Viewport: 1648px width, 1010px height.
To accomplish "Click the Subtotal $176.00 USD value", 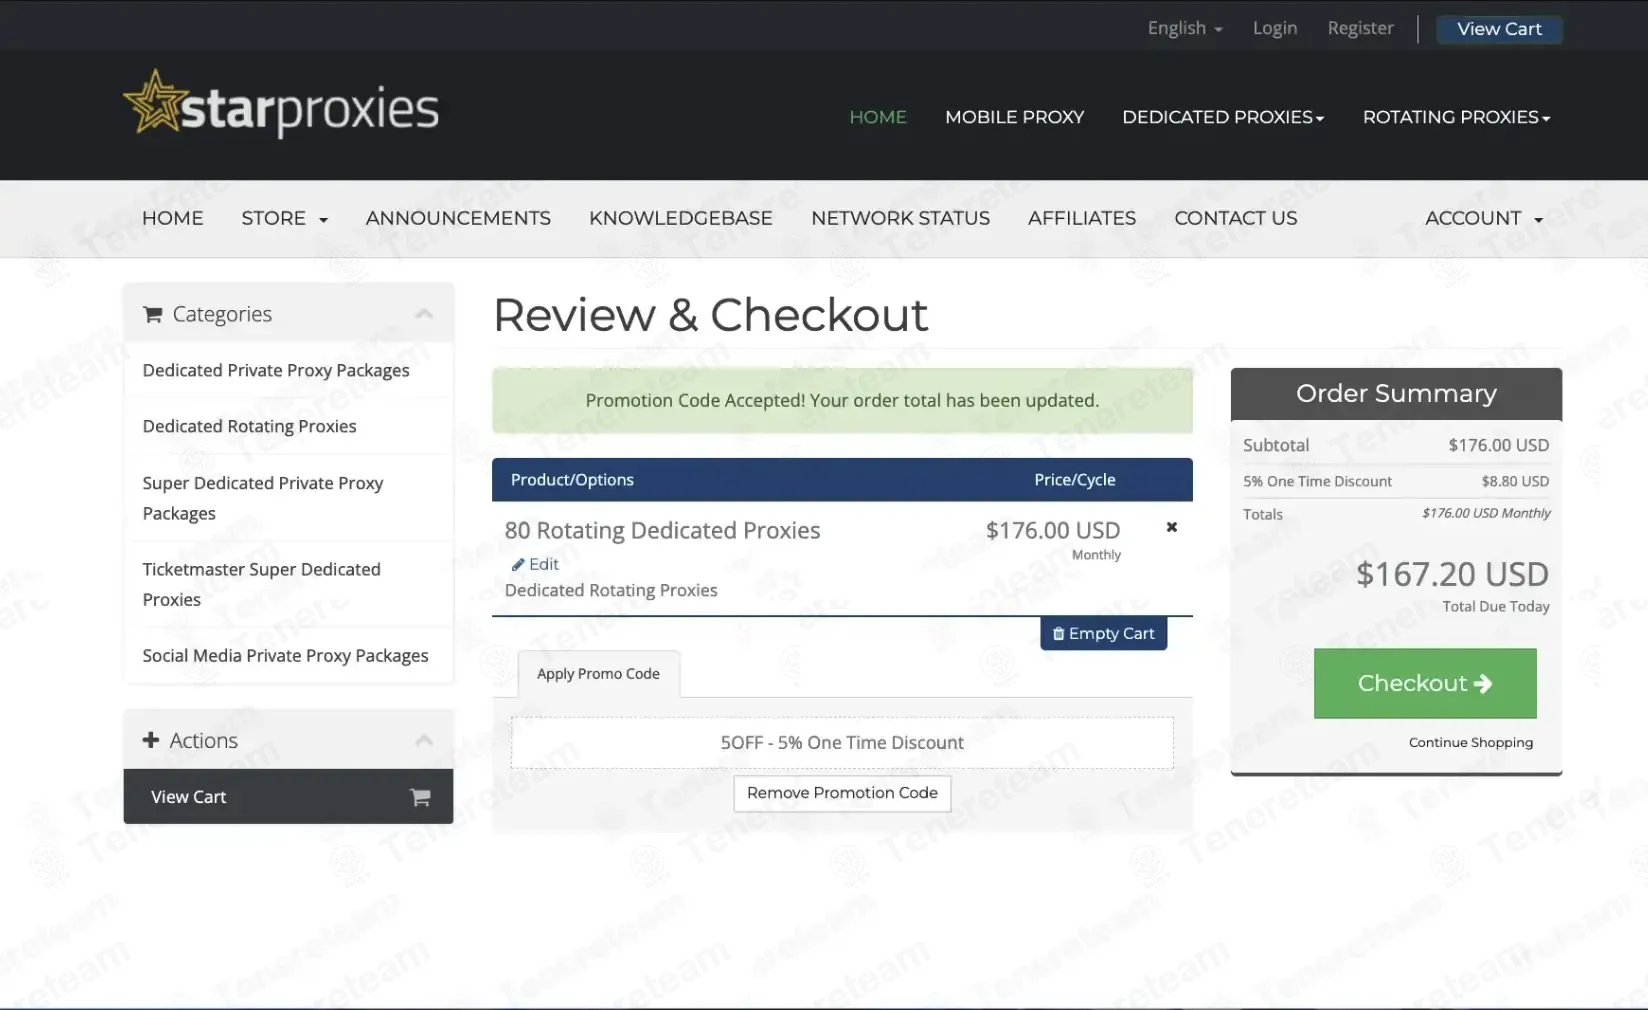I will point(1498,445).
